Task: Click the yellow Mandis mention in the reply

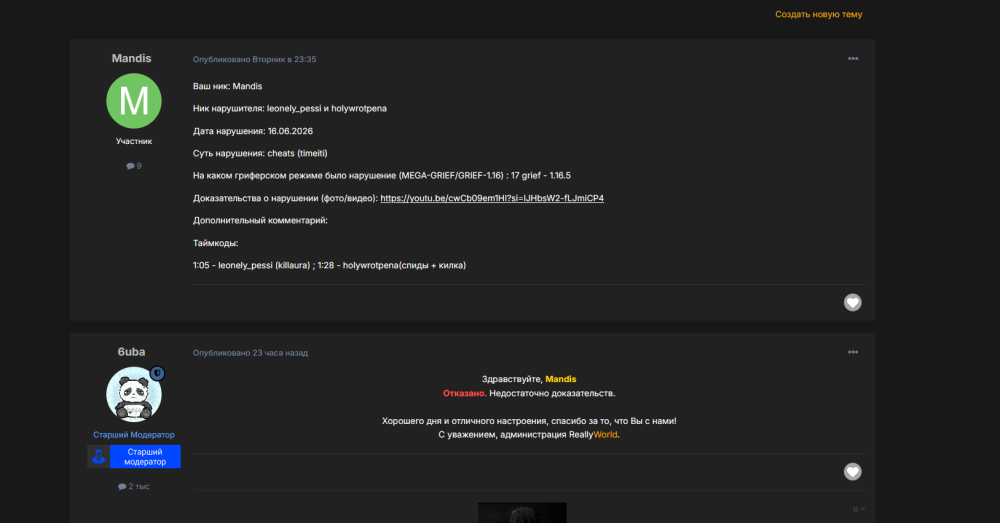Action: click(x=561, y=379)
